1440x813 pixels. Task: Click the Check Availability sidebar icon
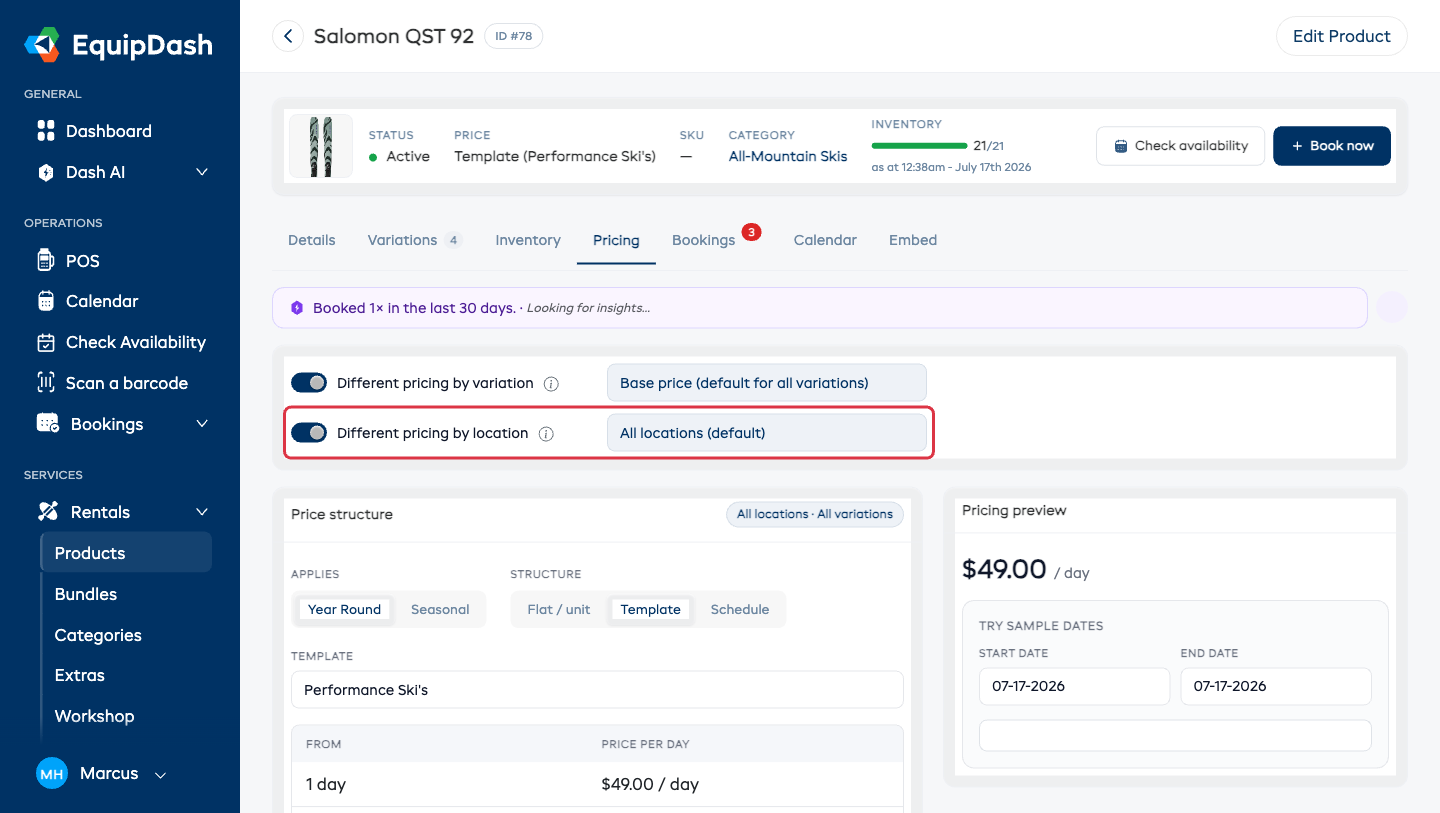46,342
